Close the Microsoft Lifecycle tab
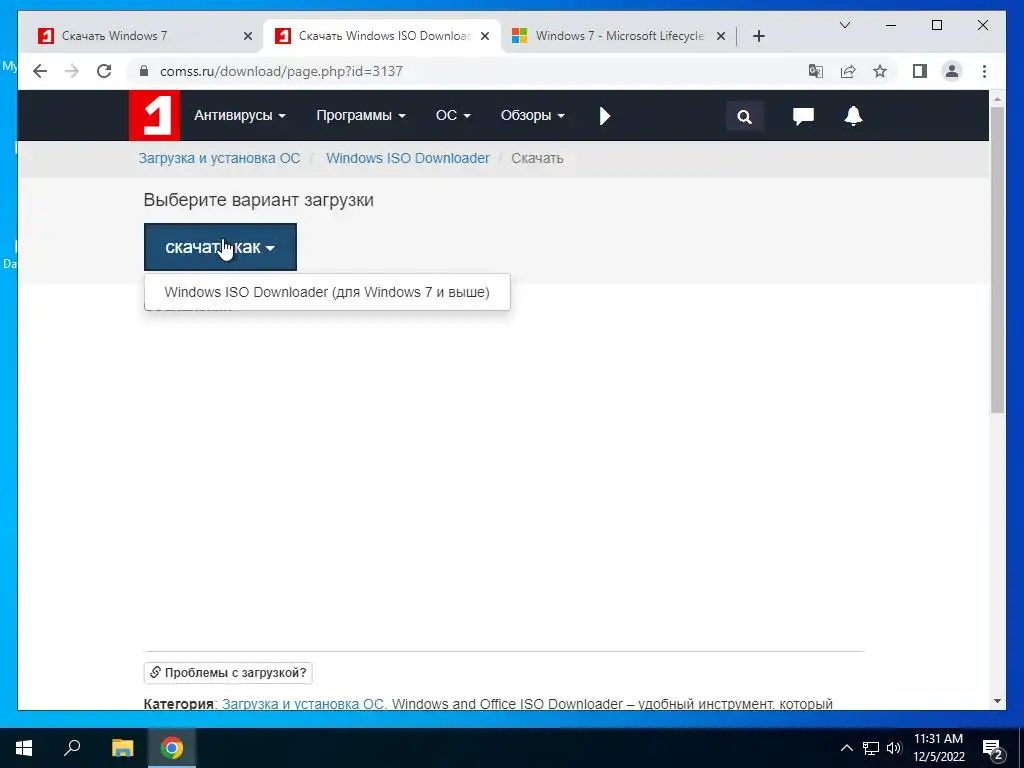The width and height of the screenshot is (1024, 768). tap(721, 37)
